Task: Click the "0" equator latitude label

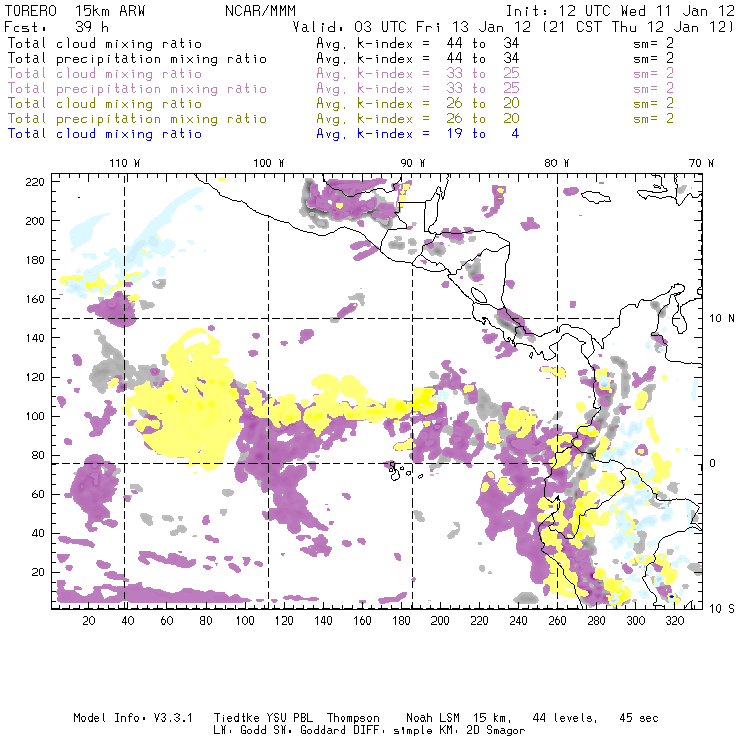Action: [713, 464]
